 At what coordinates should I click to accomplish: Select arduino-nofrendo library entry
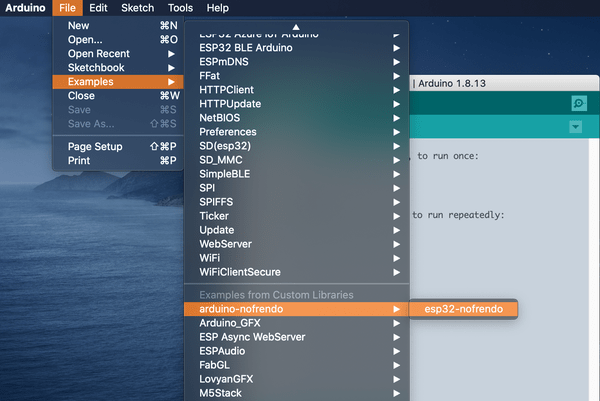[297, 309]
